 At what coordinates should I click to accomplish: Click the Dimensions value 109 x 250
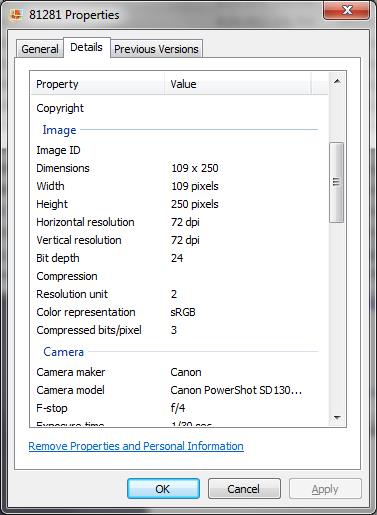195,168
